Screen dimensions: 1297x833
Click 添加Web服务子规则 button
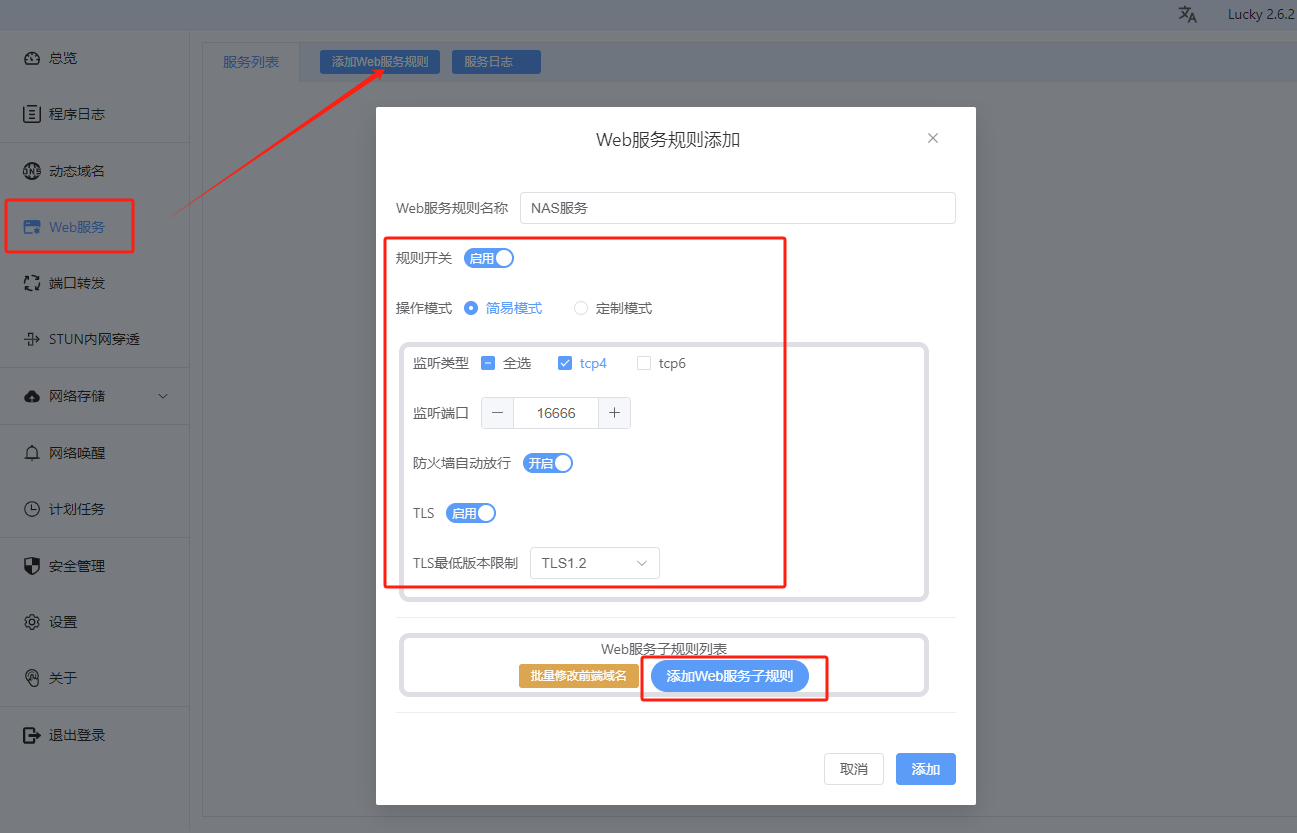pos(730,676)
